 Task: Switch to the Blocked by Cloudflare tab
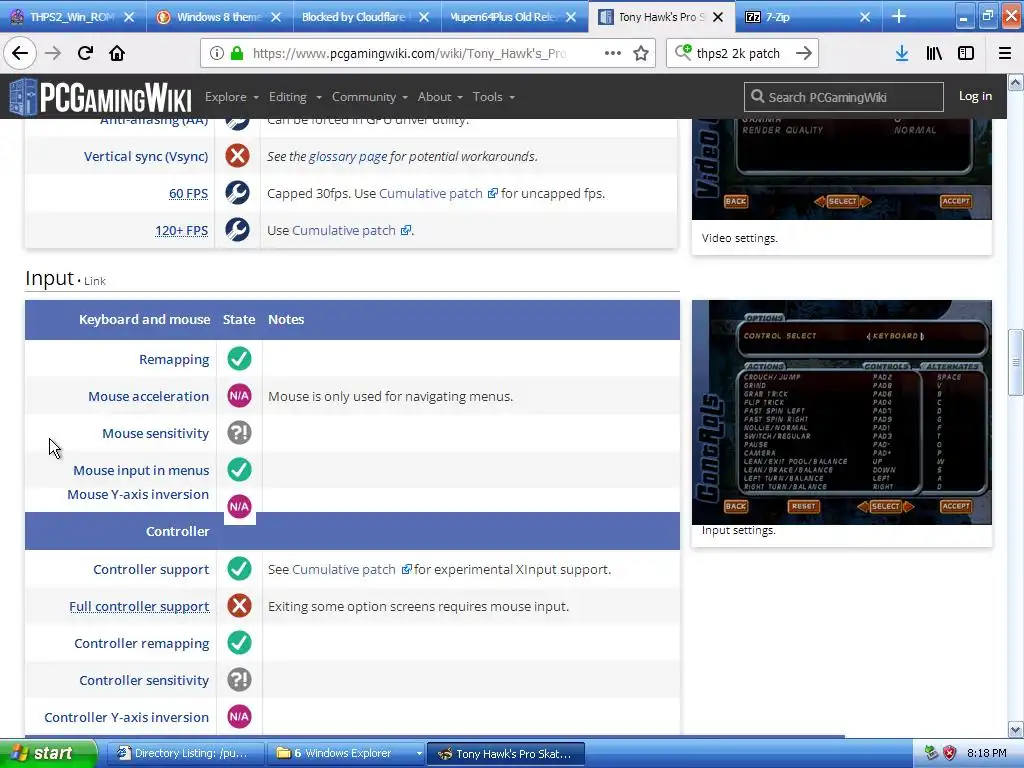tap(364, 17)
